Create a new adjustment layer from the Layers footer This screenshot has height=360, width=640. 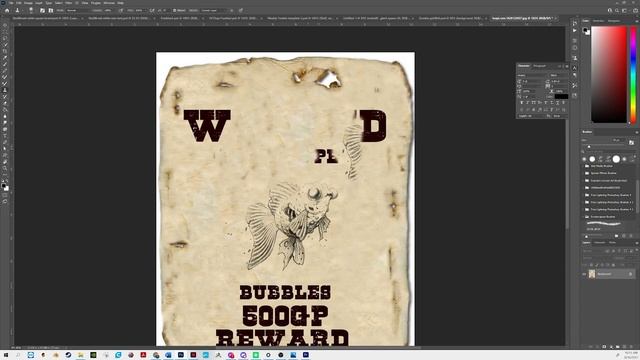pos(611,347)
